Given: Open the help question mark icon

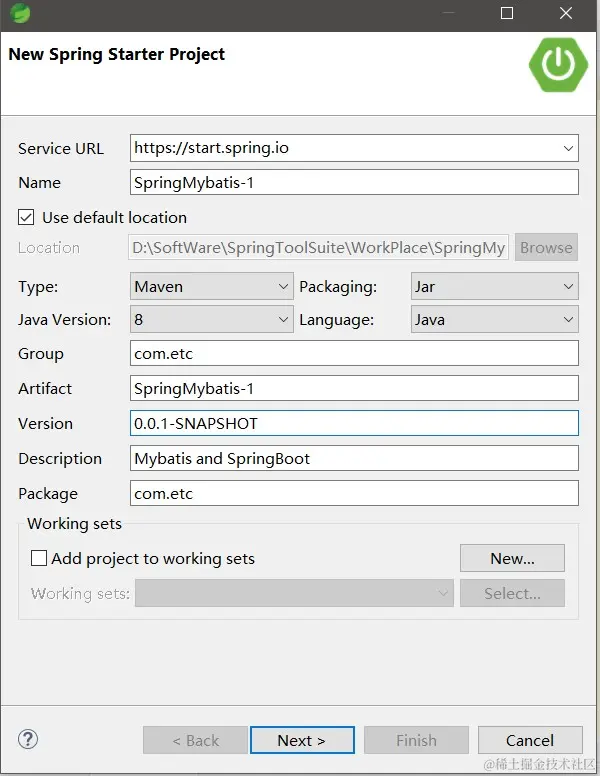Looking at the screenshot, I should [28, 739].
